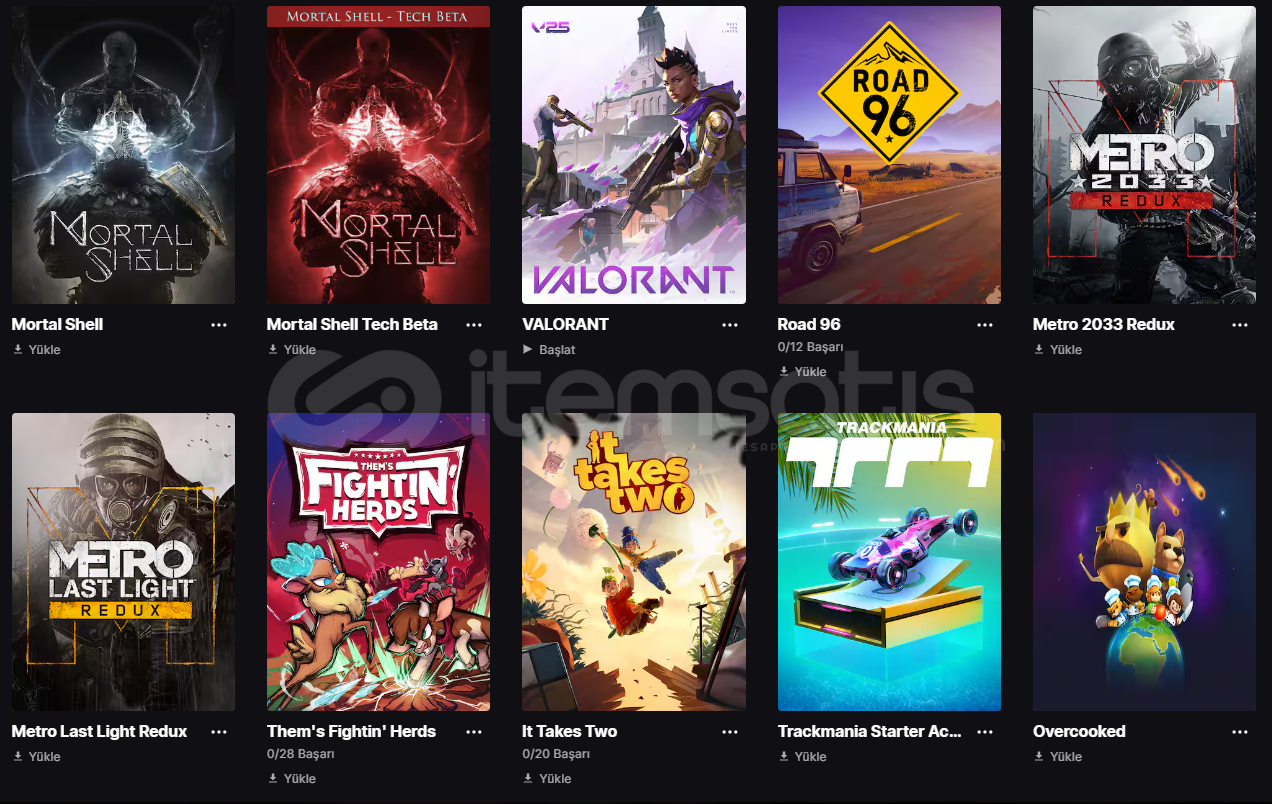The width and height of the screenshot is (1272, 804).
Task: Select the Trackmania cover thumbnail
Action: coord(889,562)
